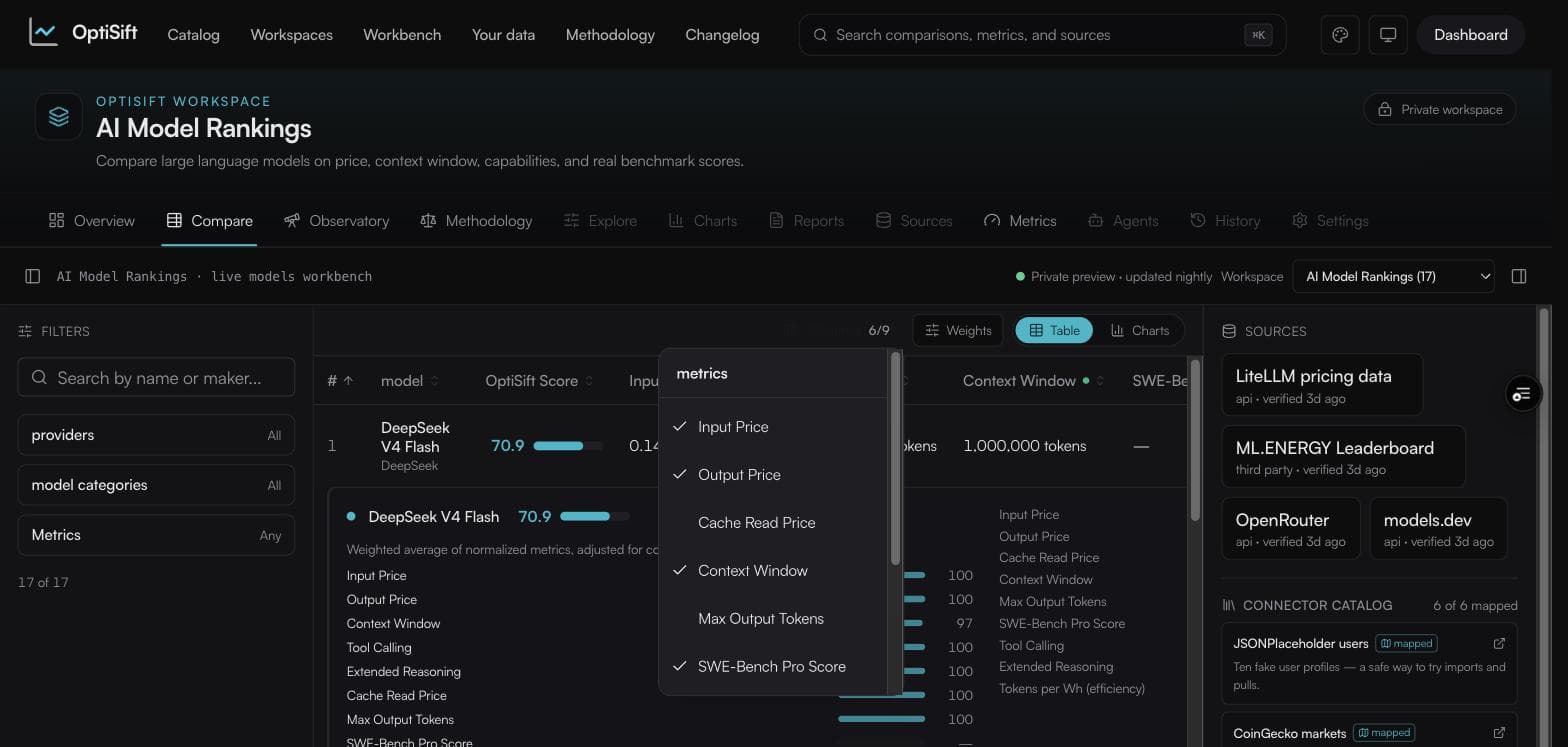Click the Explore sliders icon tab
The width and height of the screenshot is (1568, 747).
click(572, 220)
